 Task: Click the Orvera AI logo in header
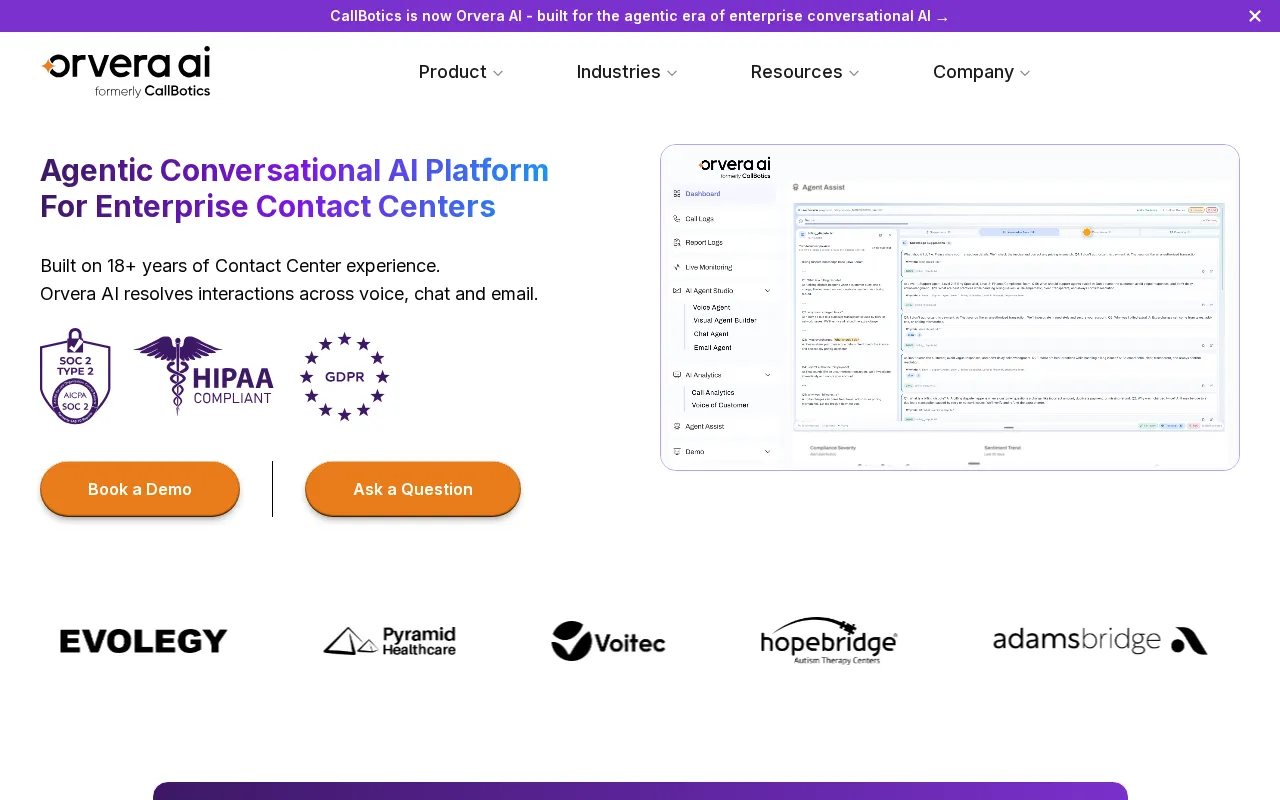click(126, 72)
